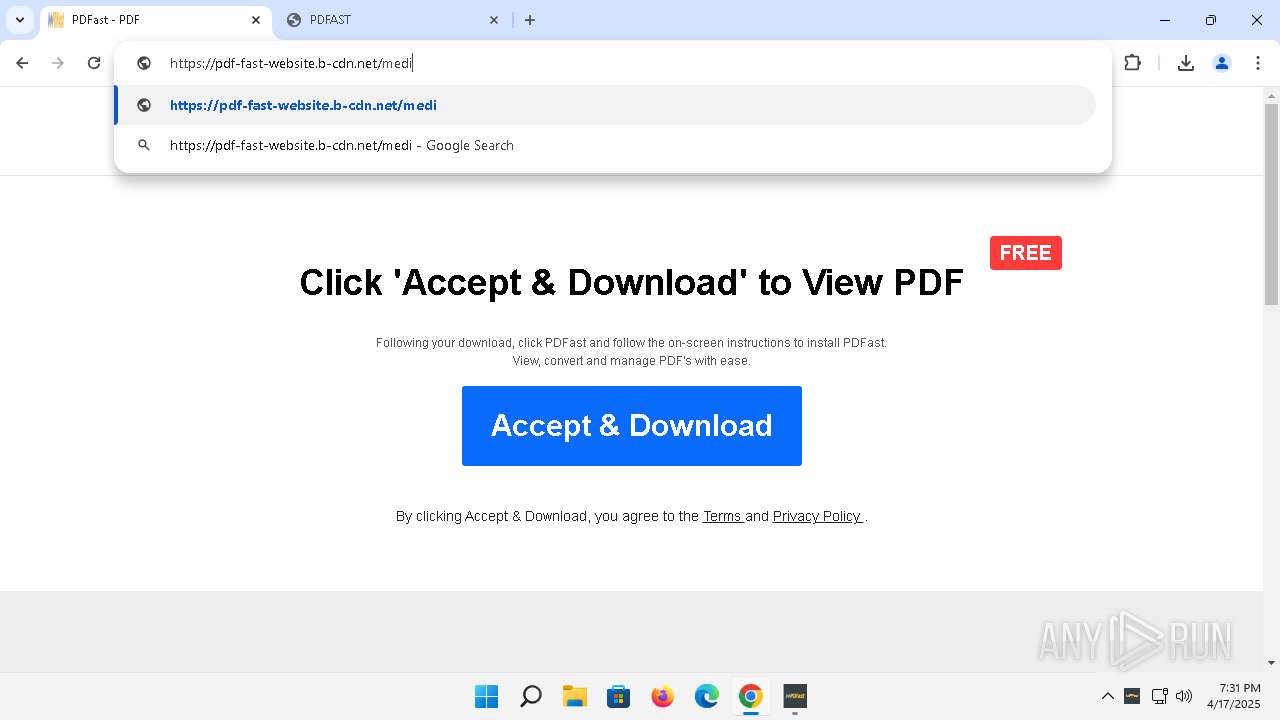Show hidden system tray icons
The image size is (1280, 720).
1108,696
